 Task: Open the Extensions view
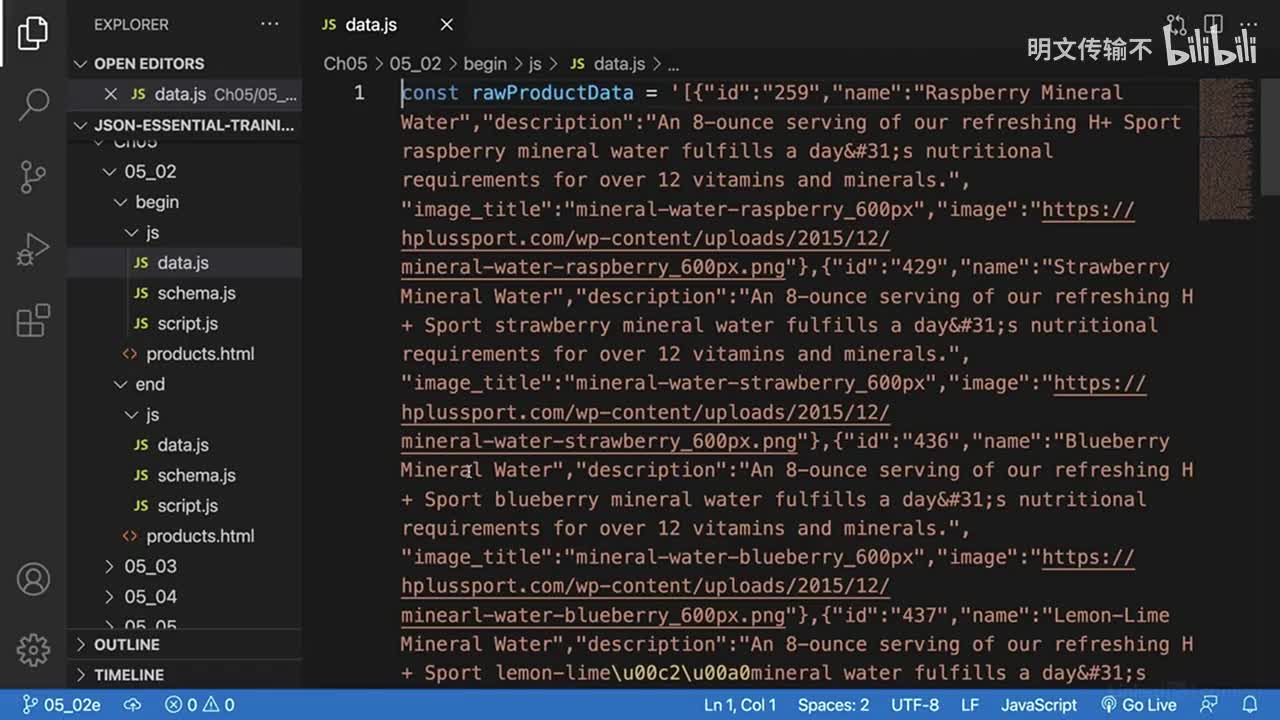[x=33, y=321]
